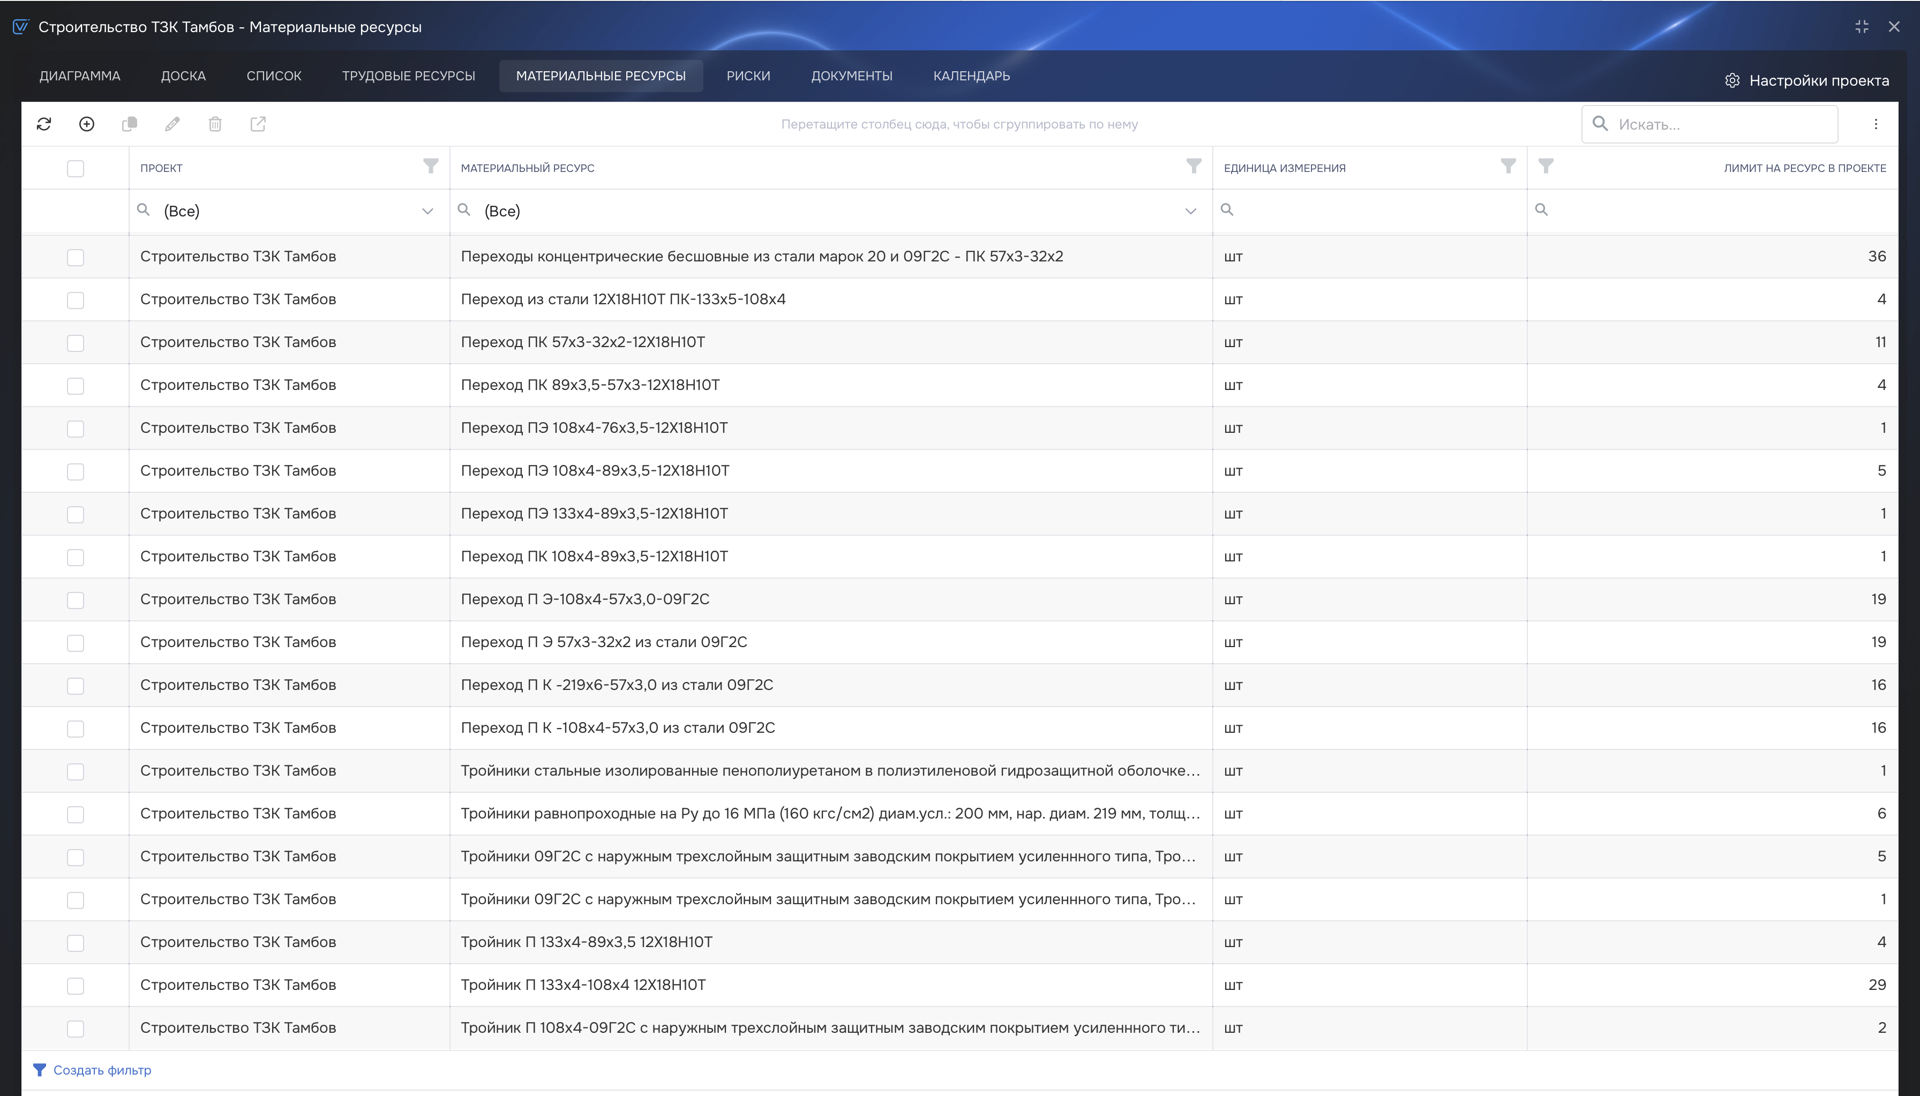Click the trash delete icon
This screenshot has height=1096, width=1920.
(215, 124)
